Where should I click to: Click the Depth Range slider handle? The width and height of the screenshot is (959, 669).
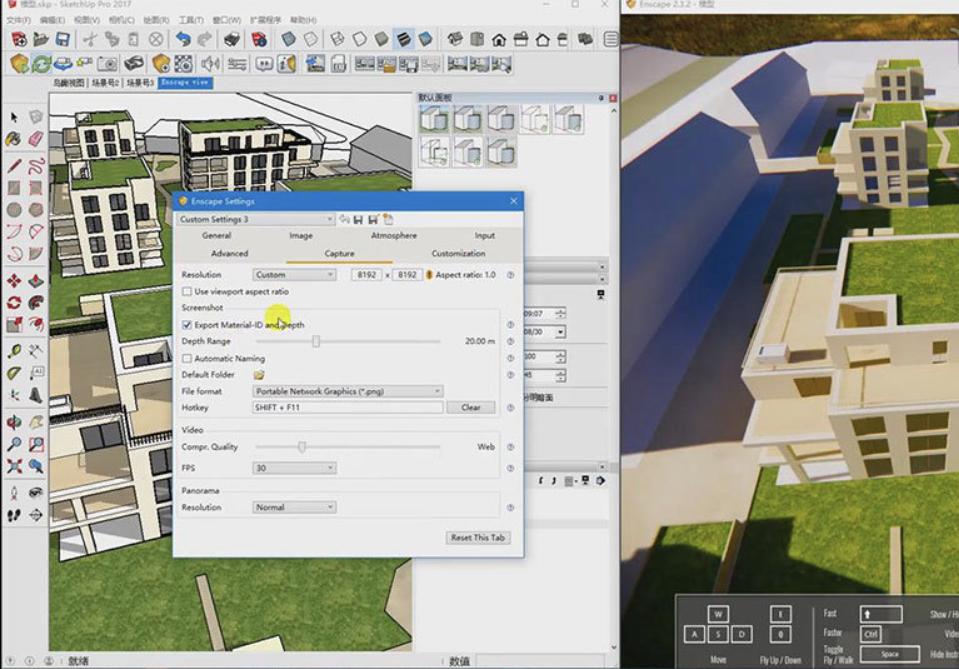316,341
